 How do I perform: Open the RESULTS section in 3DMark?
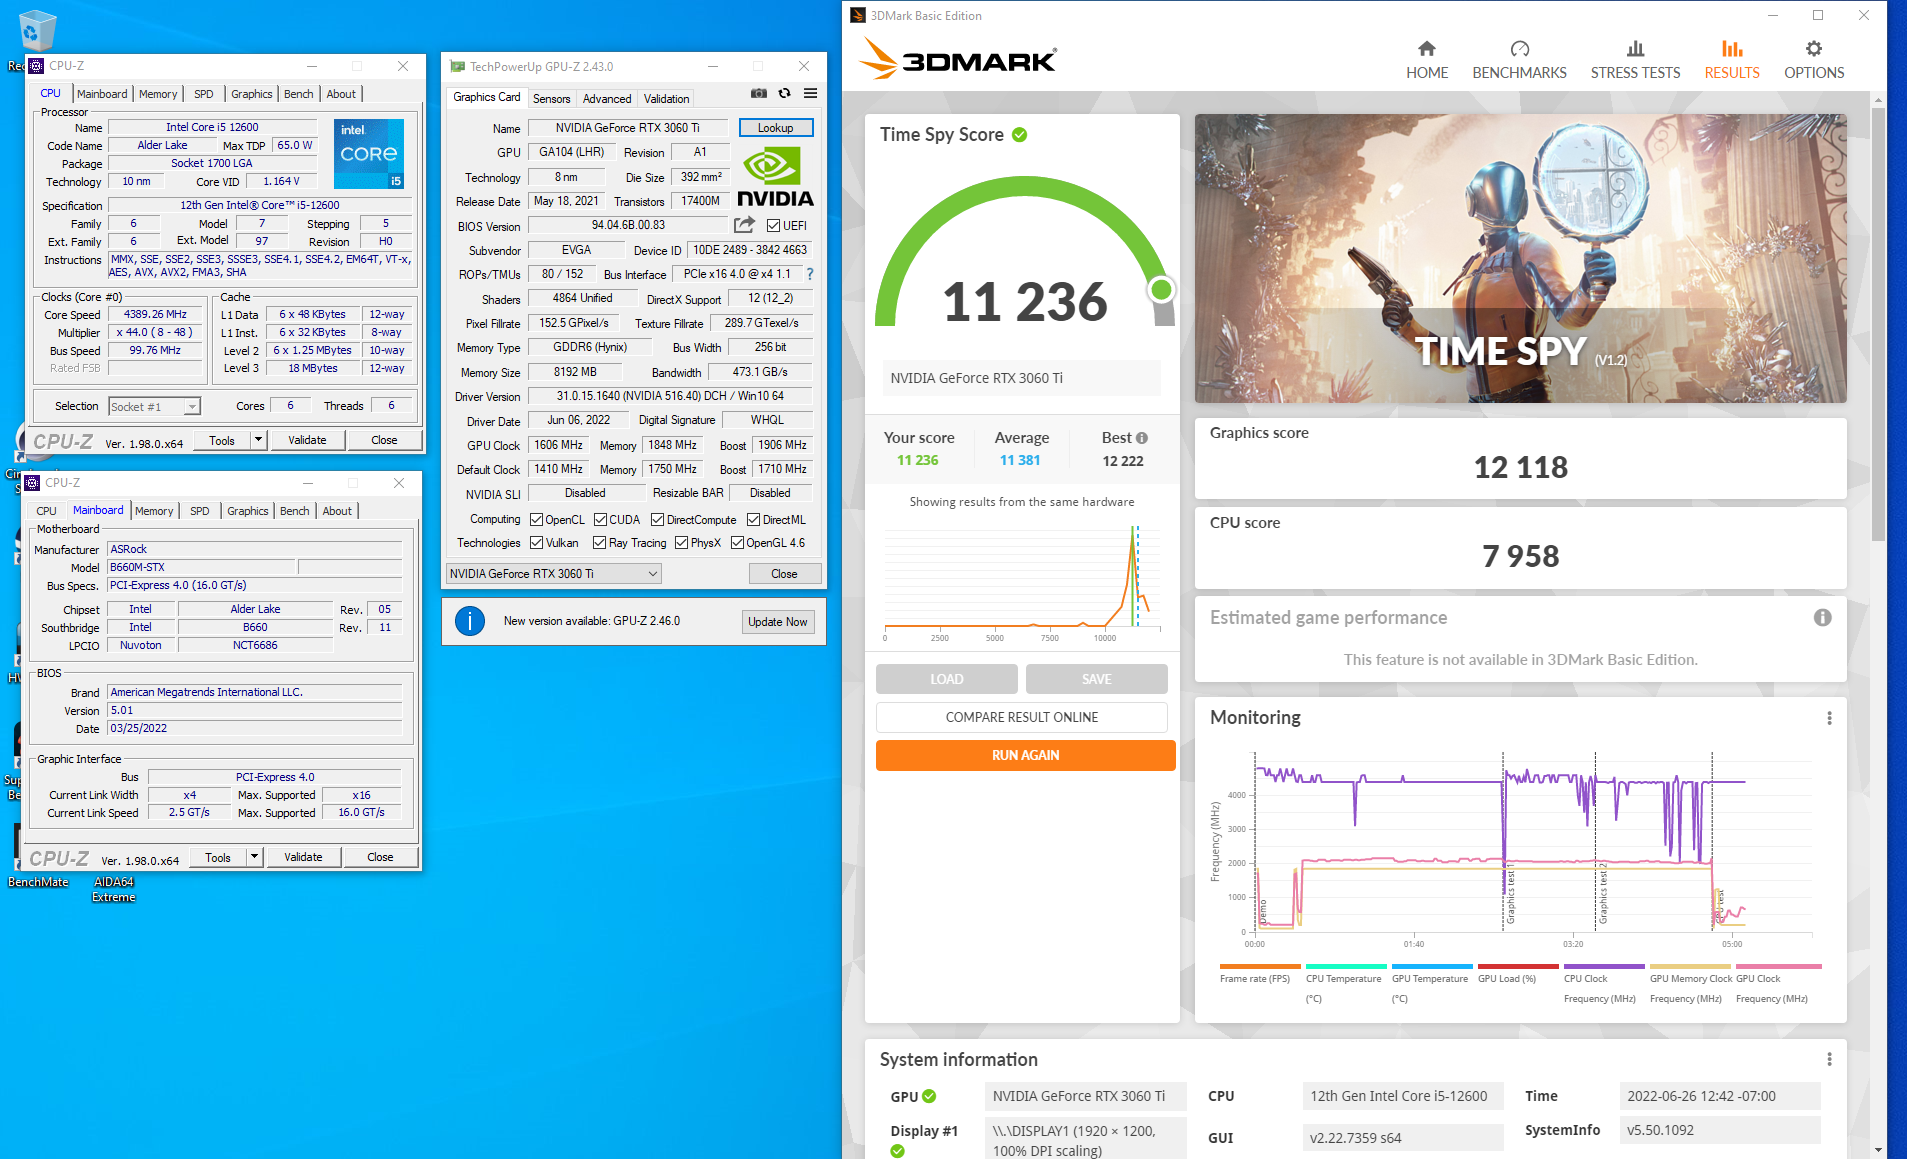point(1731,60)
